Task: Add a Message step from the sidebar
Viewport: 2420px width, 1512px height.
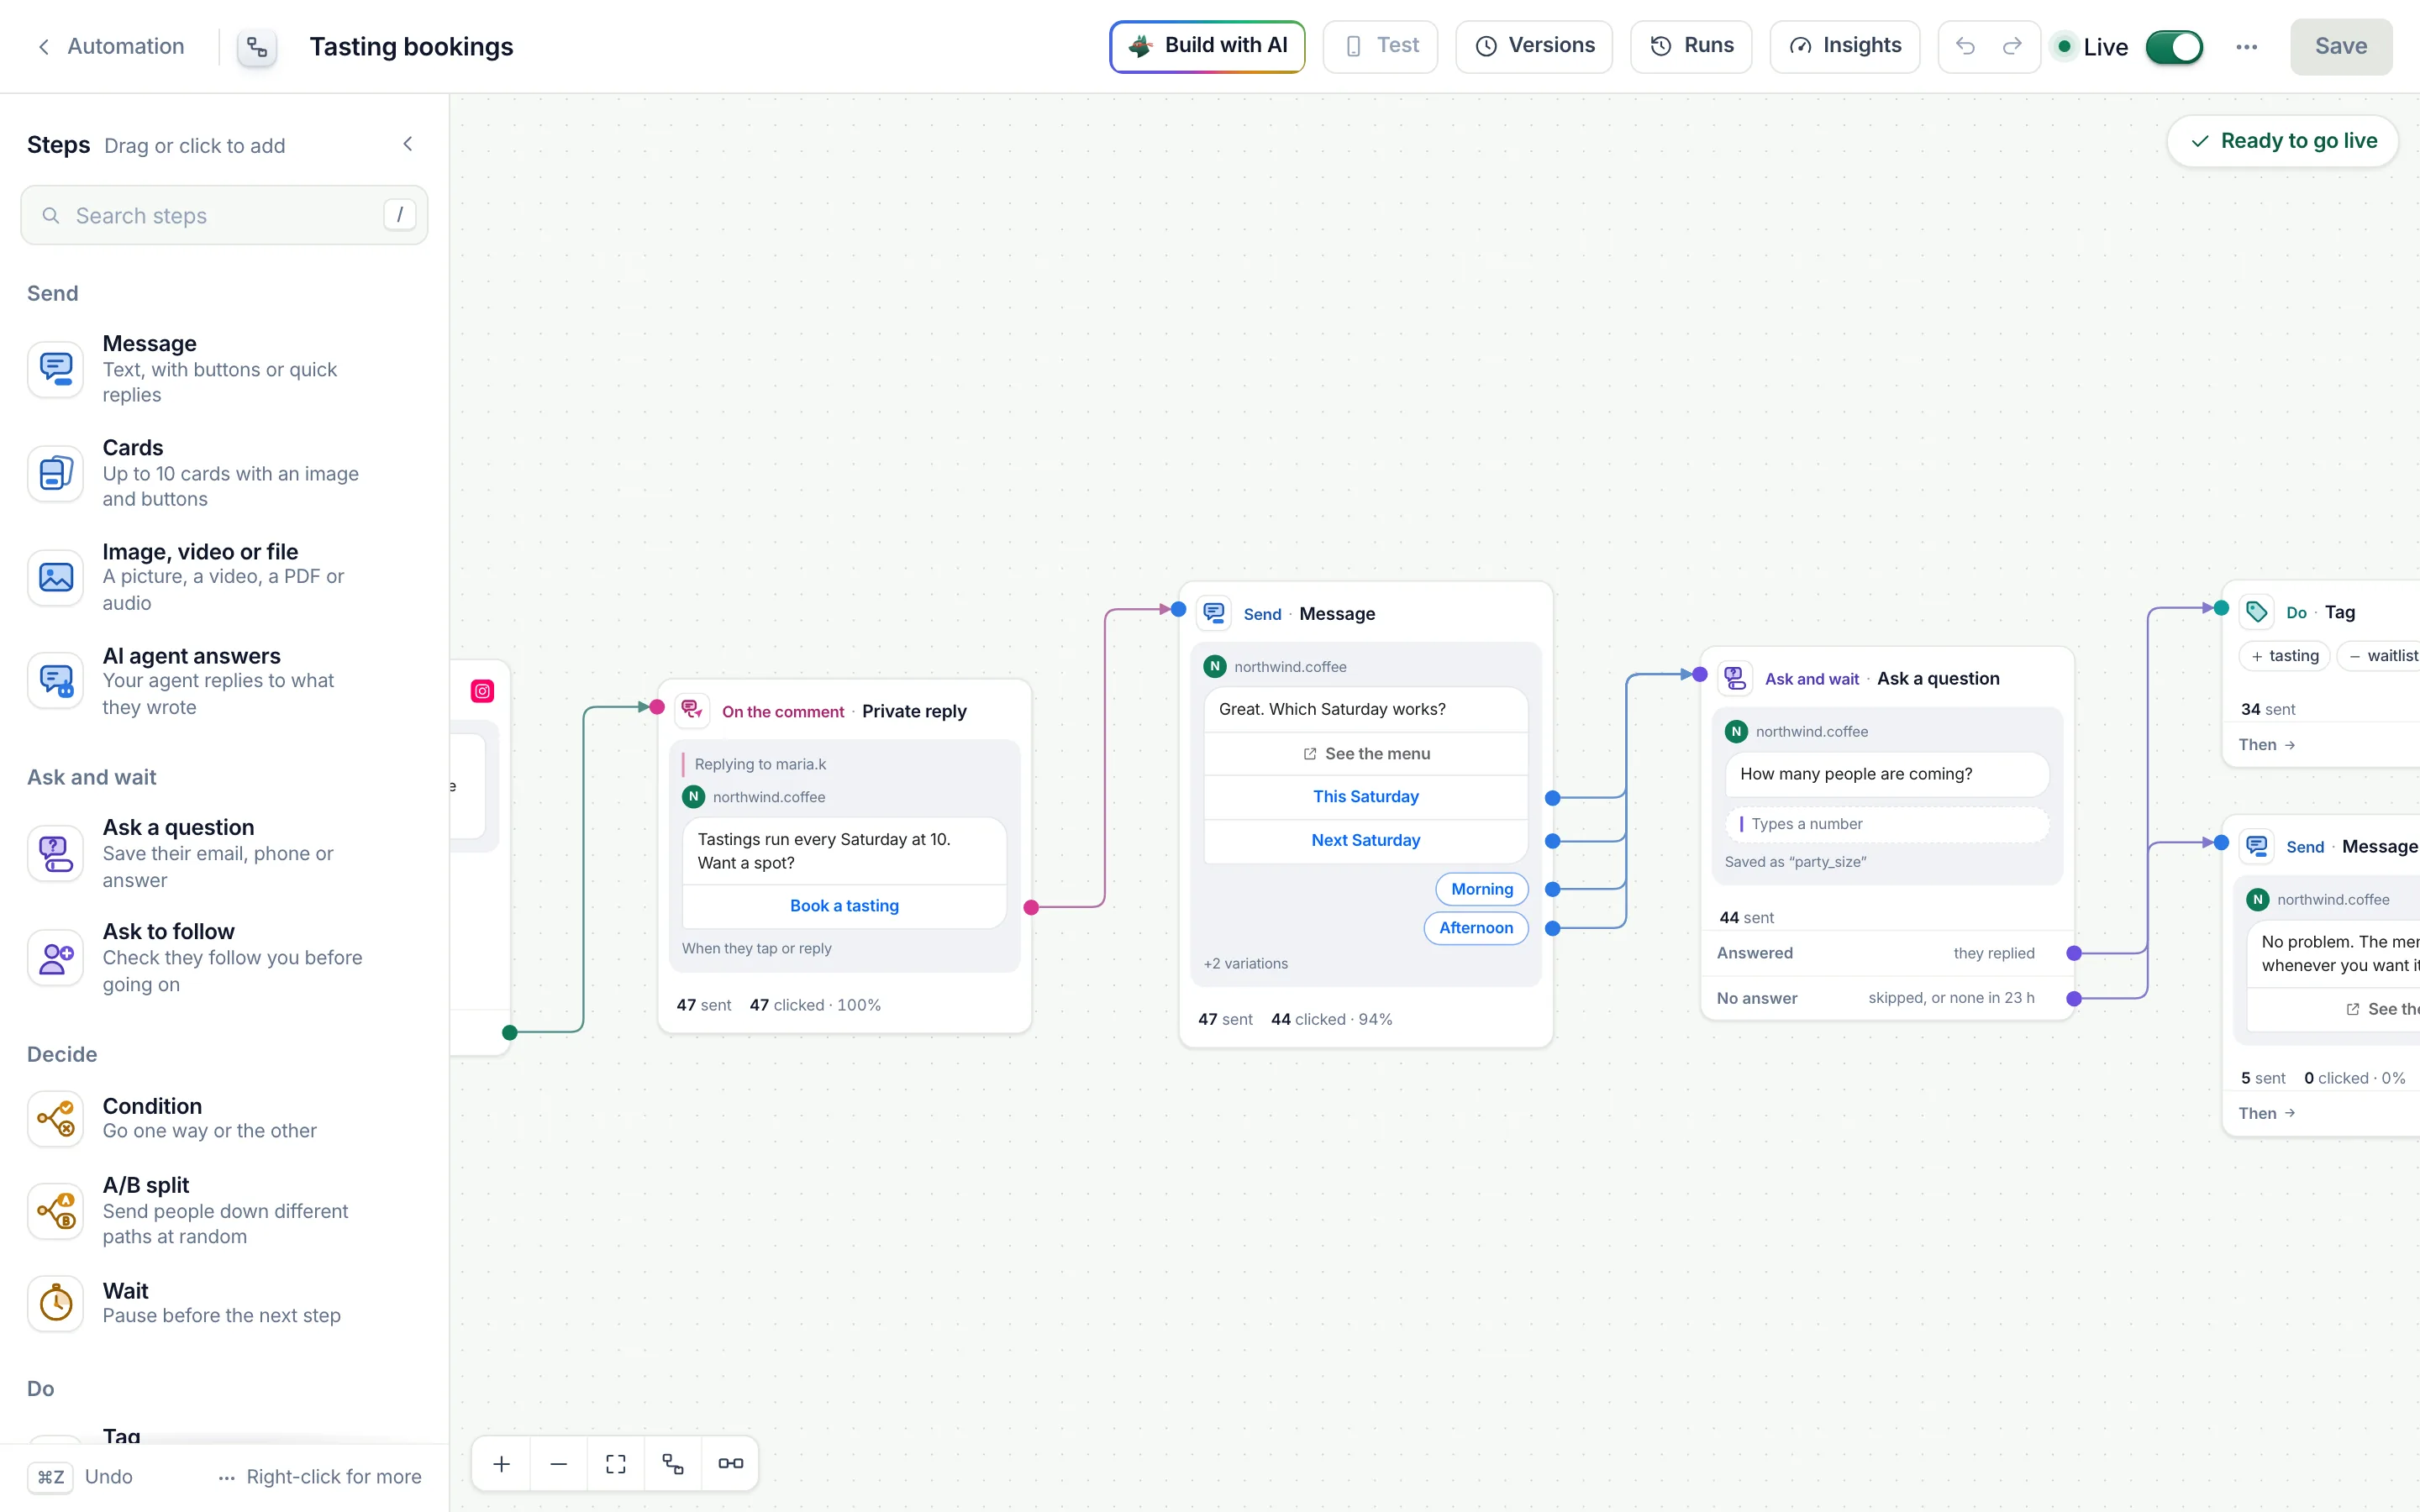Action: [x=224, y=369]
